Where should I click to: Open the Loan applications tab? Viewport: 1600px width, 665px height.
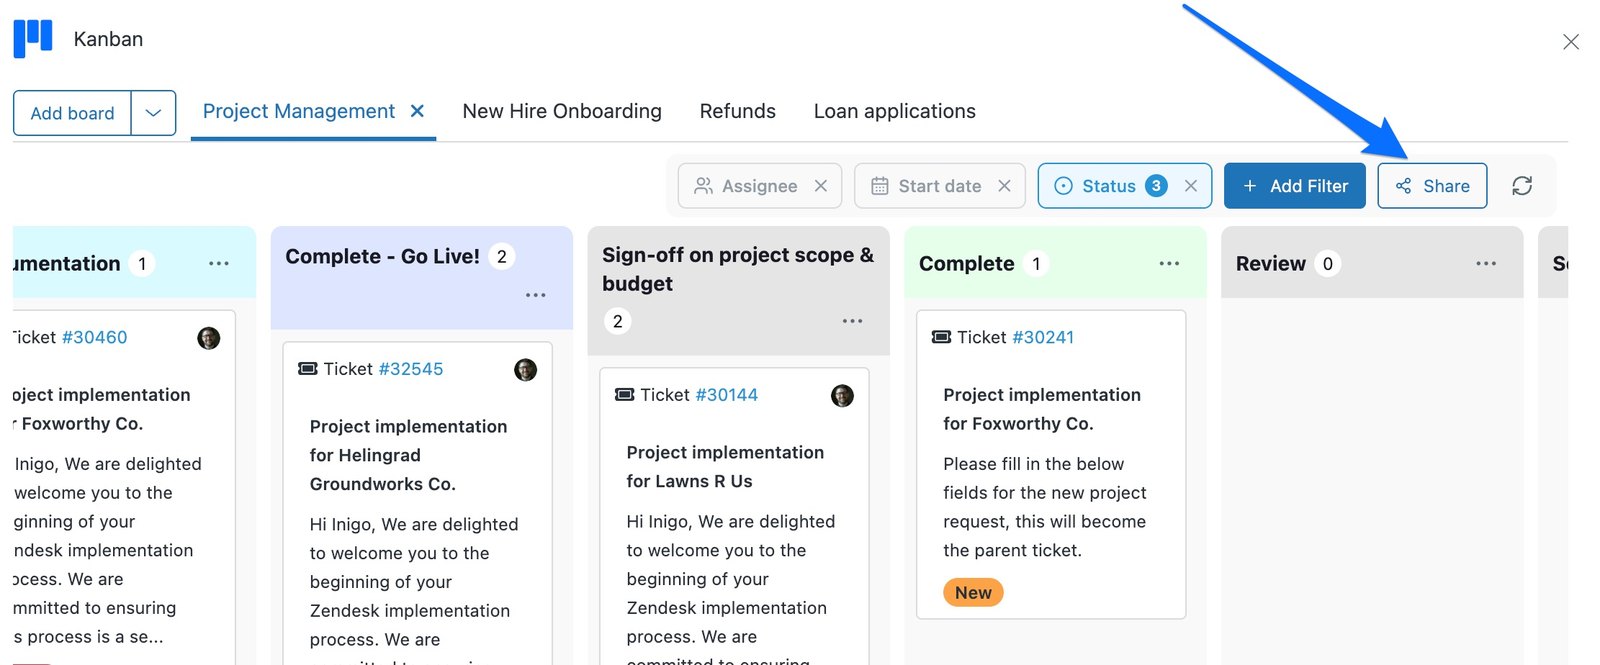click(895, 111)
